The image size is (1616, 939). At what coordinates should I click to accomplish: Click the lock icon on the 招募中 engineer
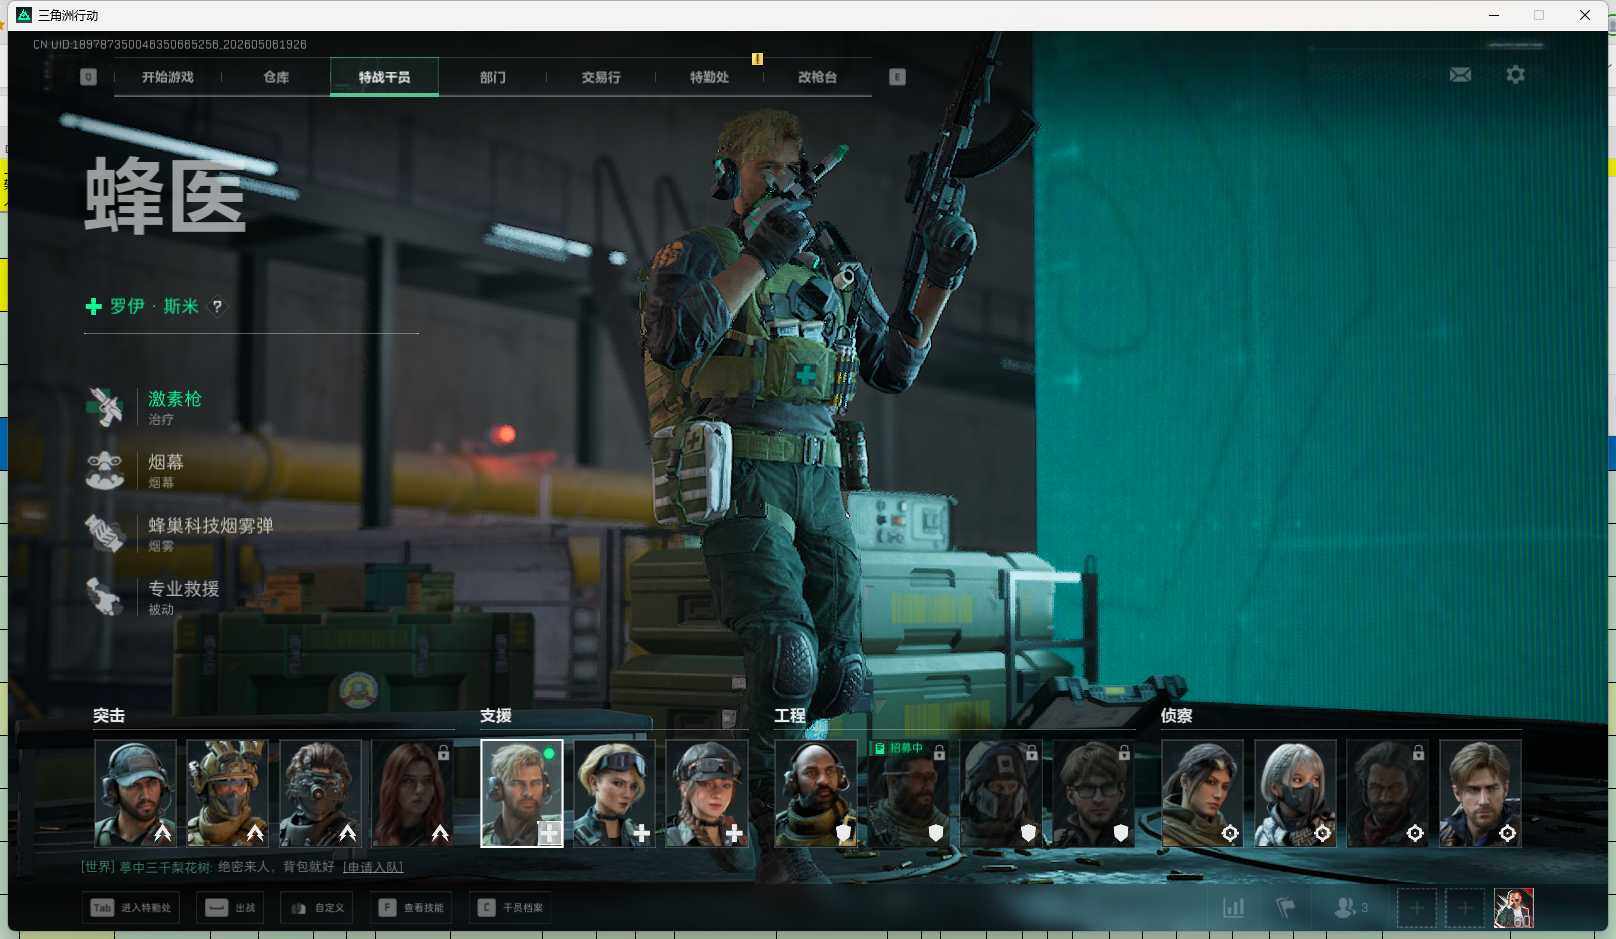pyautogui.click(x=939, y=752)
